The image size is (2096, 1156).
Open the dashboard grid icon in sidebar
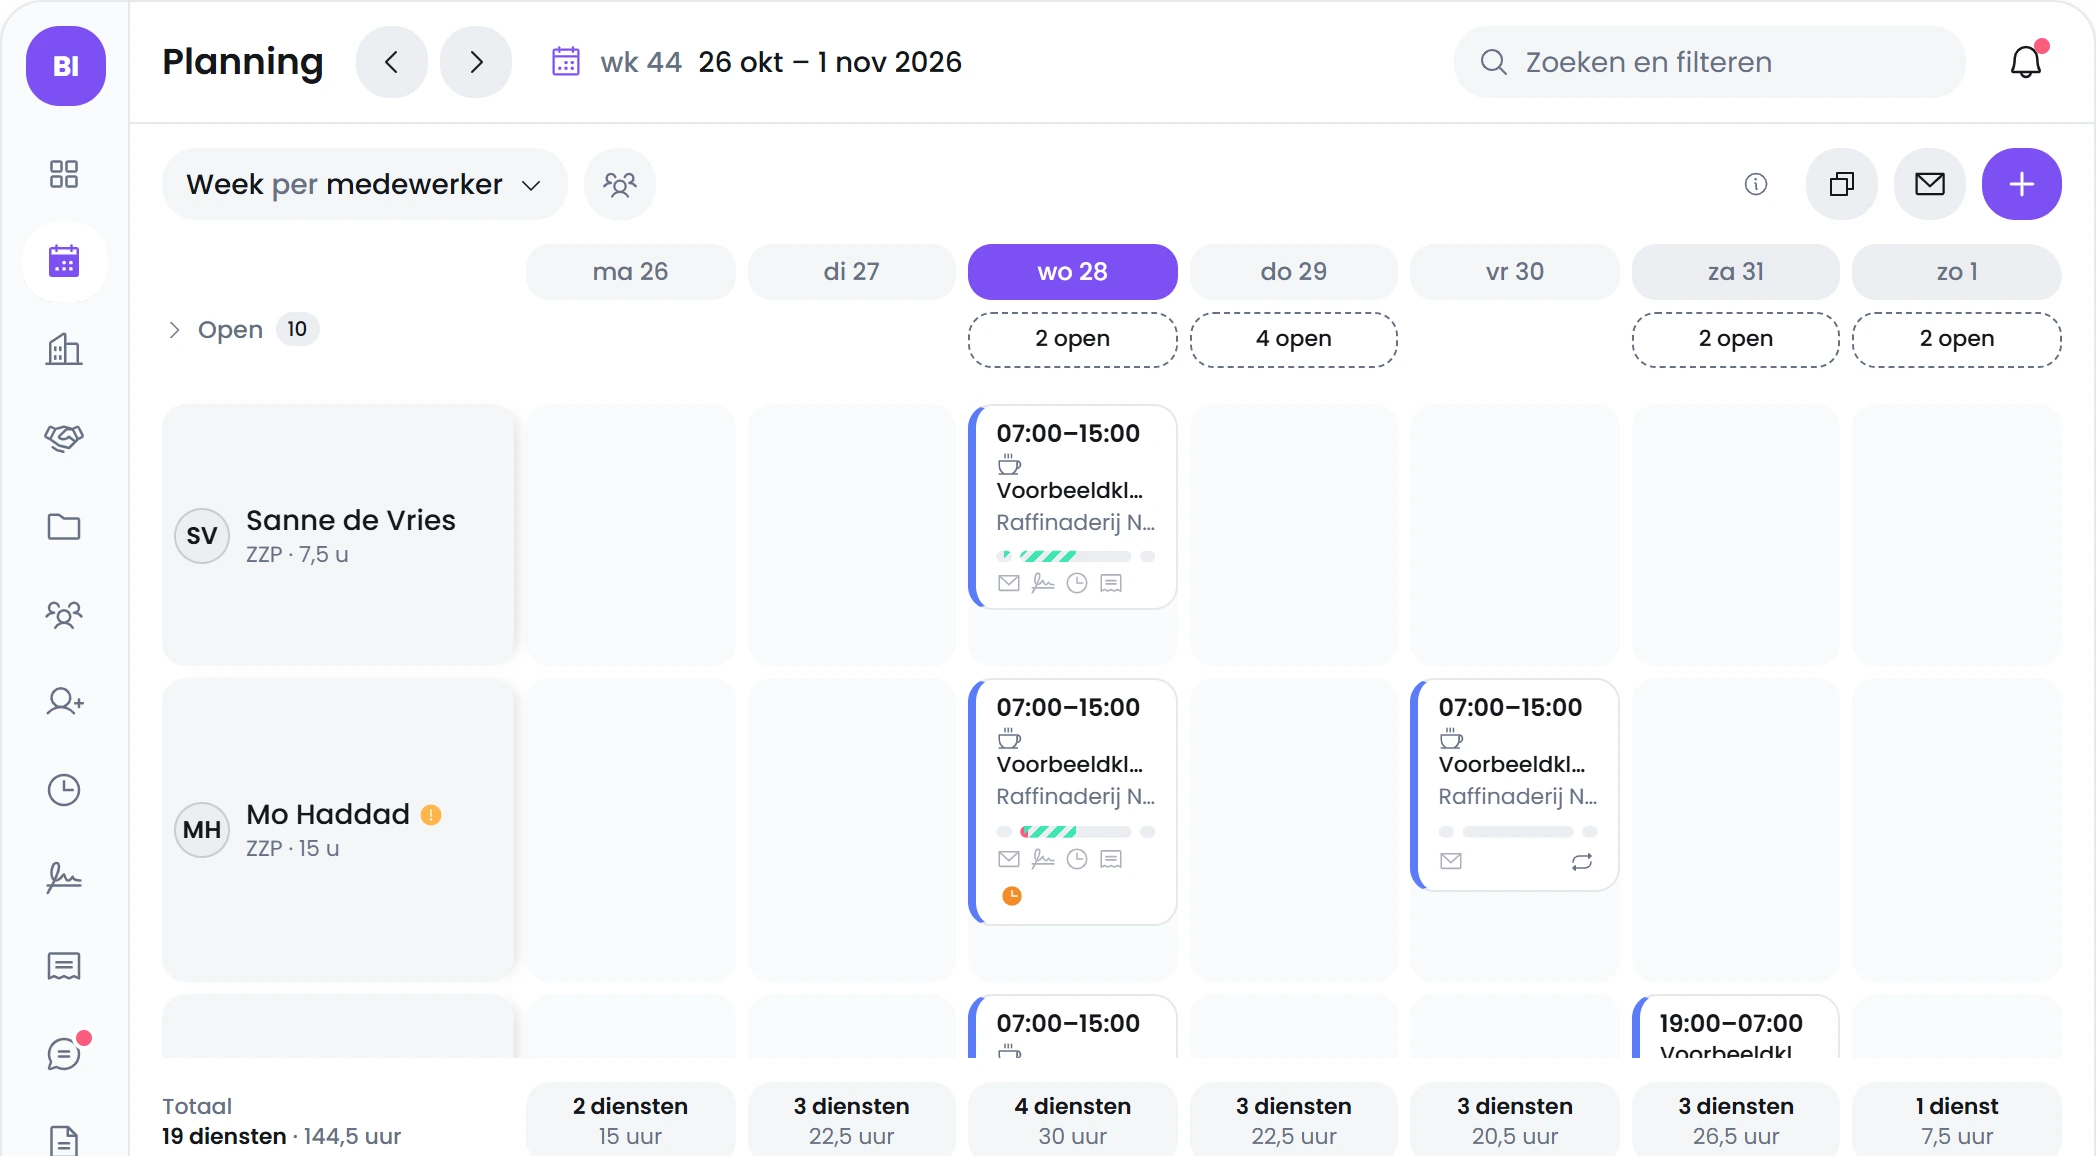pyautogui.click(x=64, y=174)
